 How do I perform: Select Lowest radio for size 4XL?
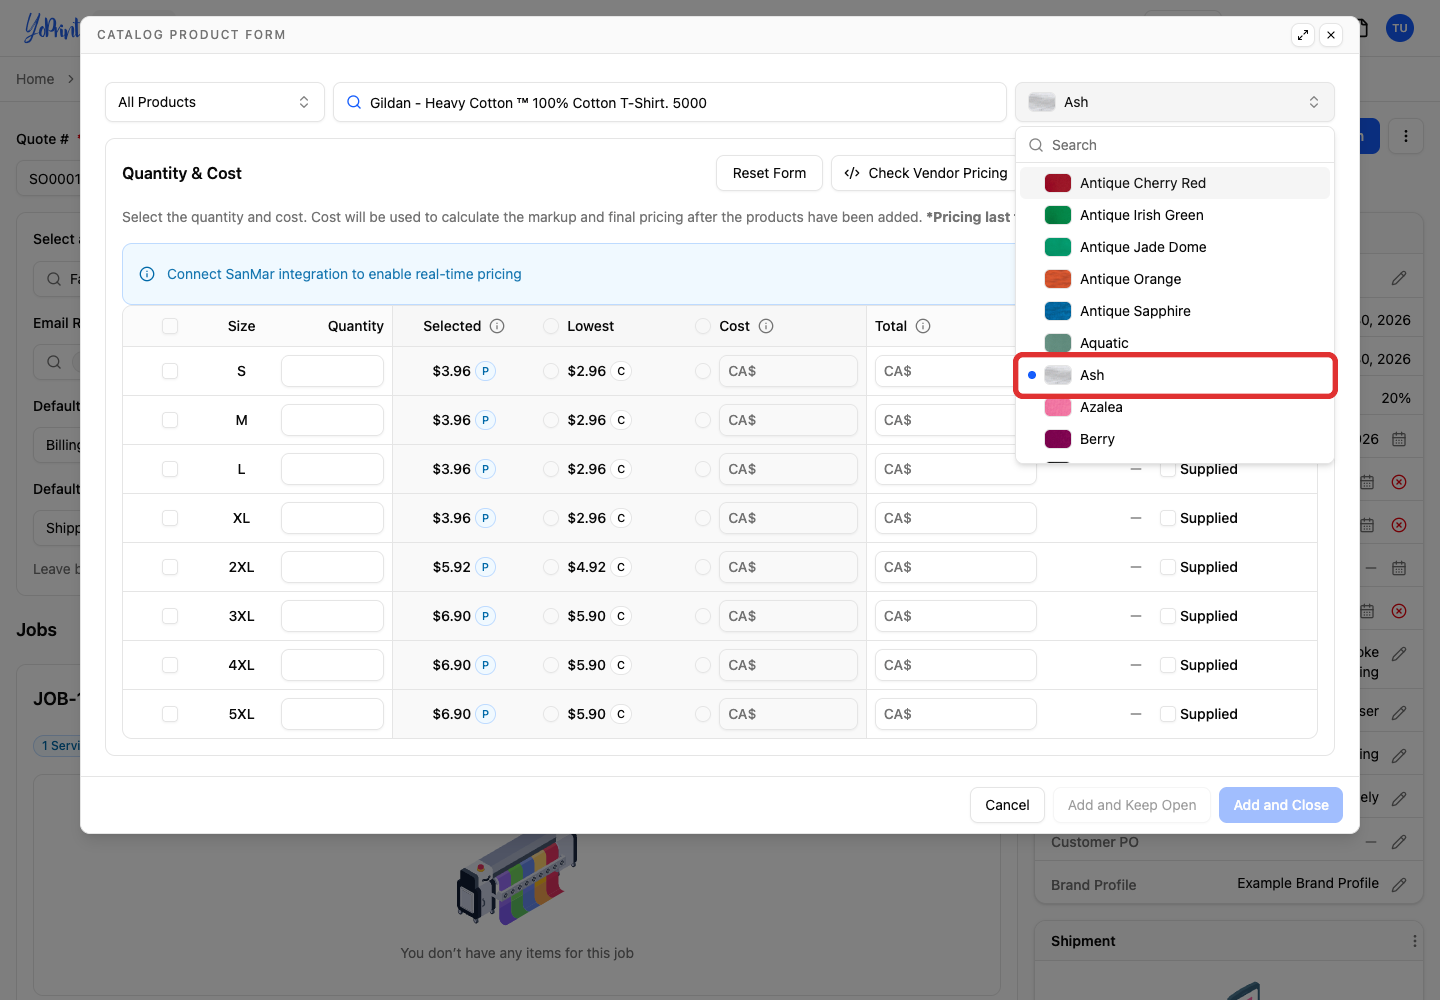tap(551, 665)
